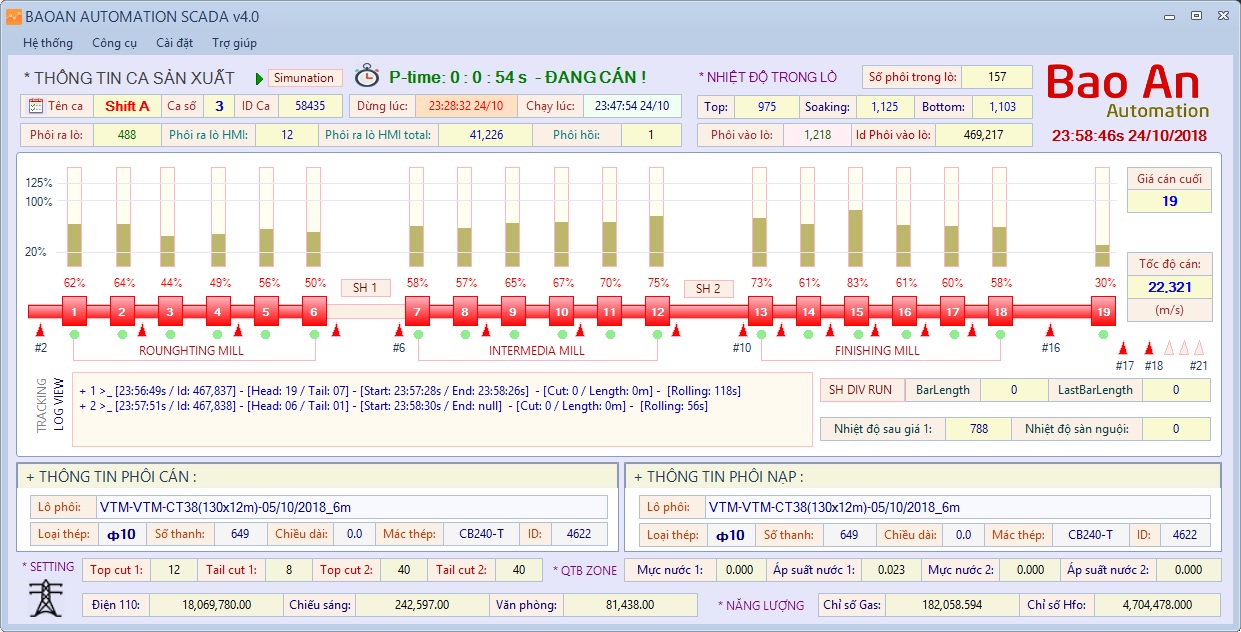Open the Hệ thống menu
Screen dimensions: 1241x632
pos(48,43)
